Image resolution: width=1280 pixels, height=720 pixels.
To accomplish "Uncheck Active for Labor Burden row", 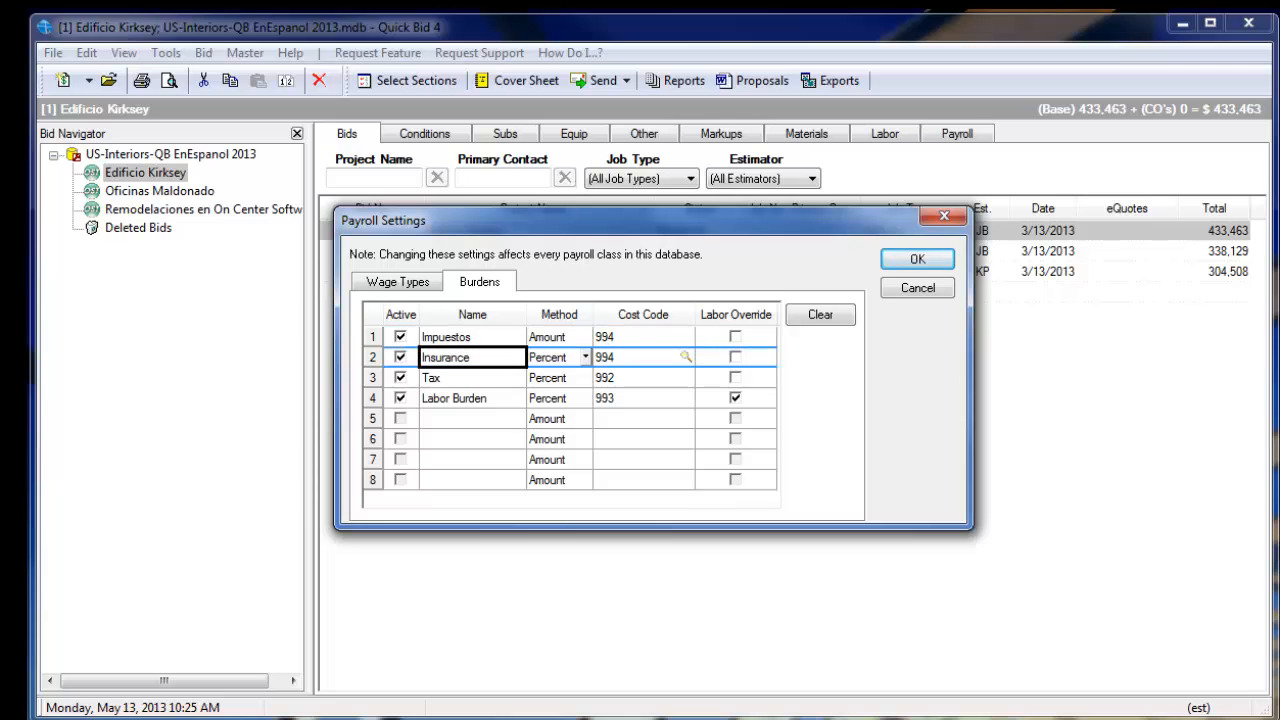I will tap(401, 398).
